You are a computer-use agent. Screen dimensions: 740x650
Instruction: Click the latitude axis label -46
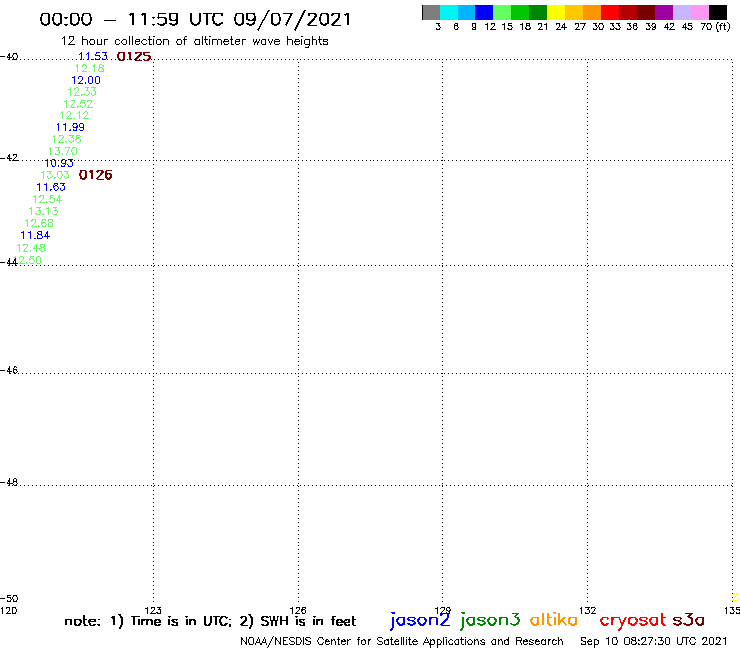[9, 370]
